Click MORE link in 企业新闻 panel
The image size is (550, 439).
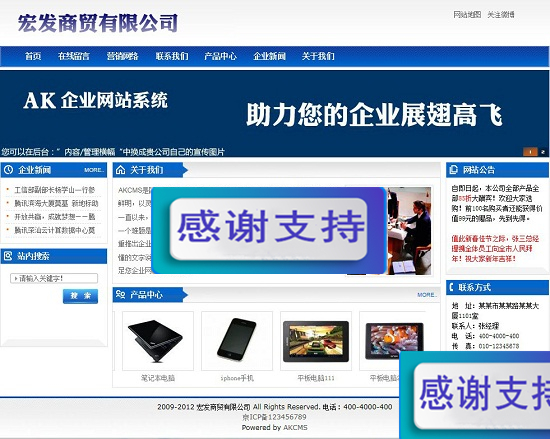pyautogui.click(x=94, y=170)
